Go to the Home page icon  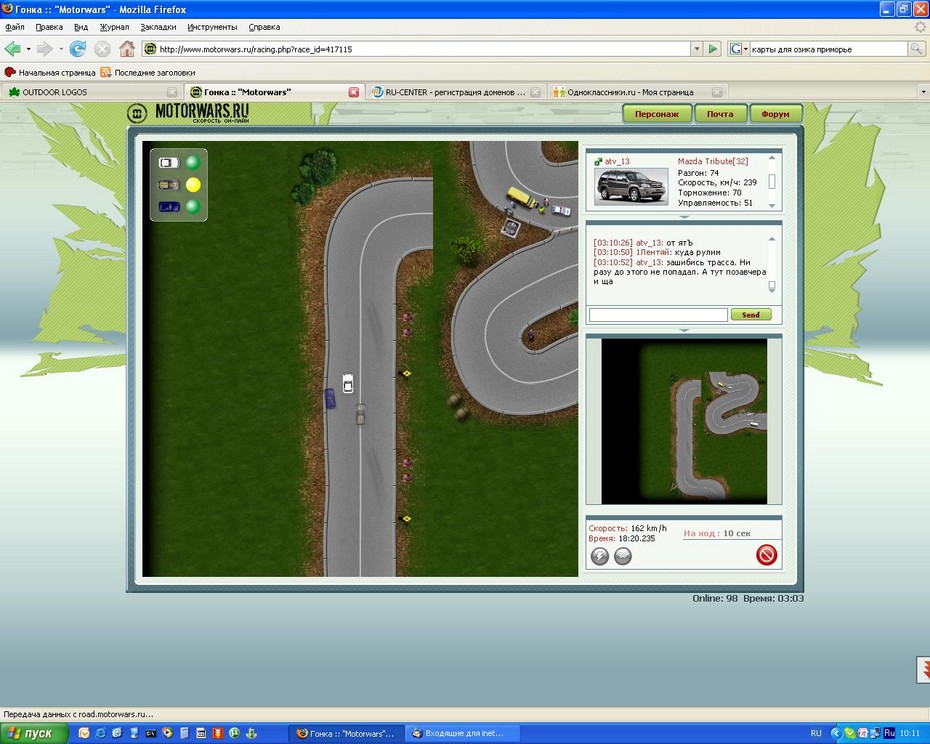[126, 49]
